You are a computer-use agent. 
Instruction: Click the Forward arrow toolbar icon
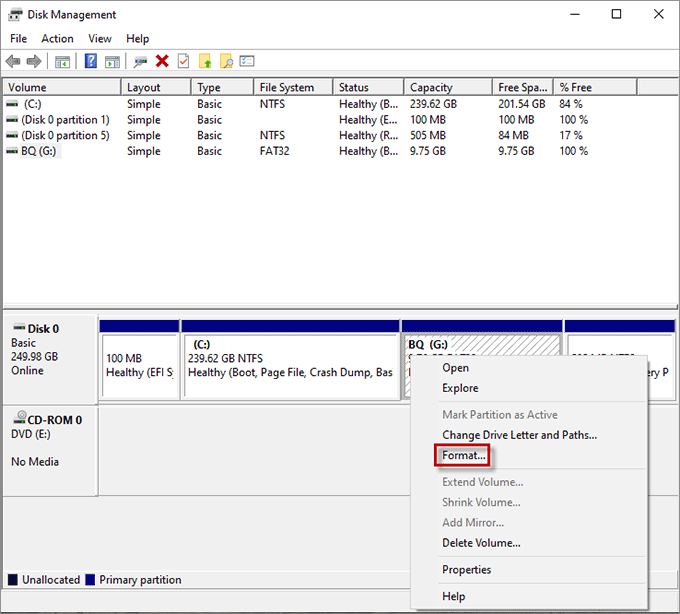tap(33, 62)
